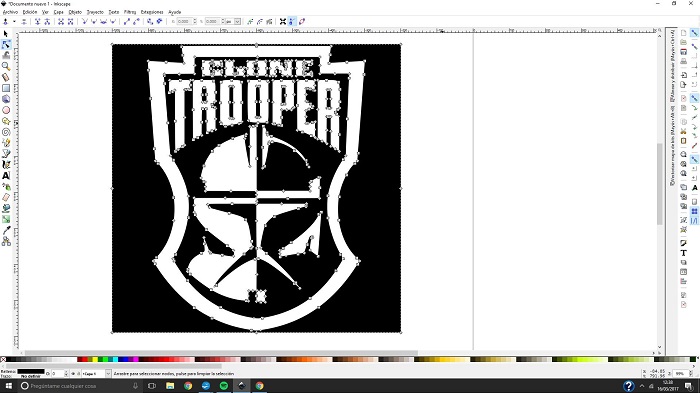This screenshot has height=393, width=700.
Task: Toggle edit mask button
Action: click(259, 21)
